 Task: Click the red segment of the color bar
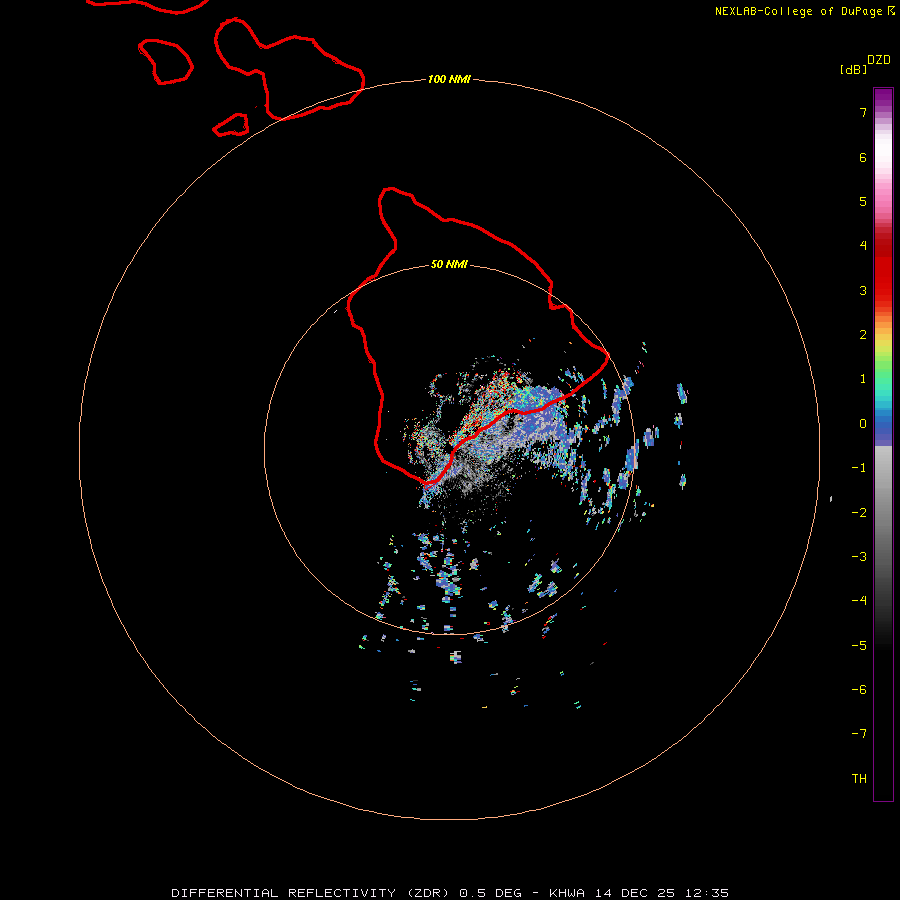883,264
